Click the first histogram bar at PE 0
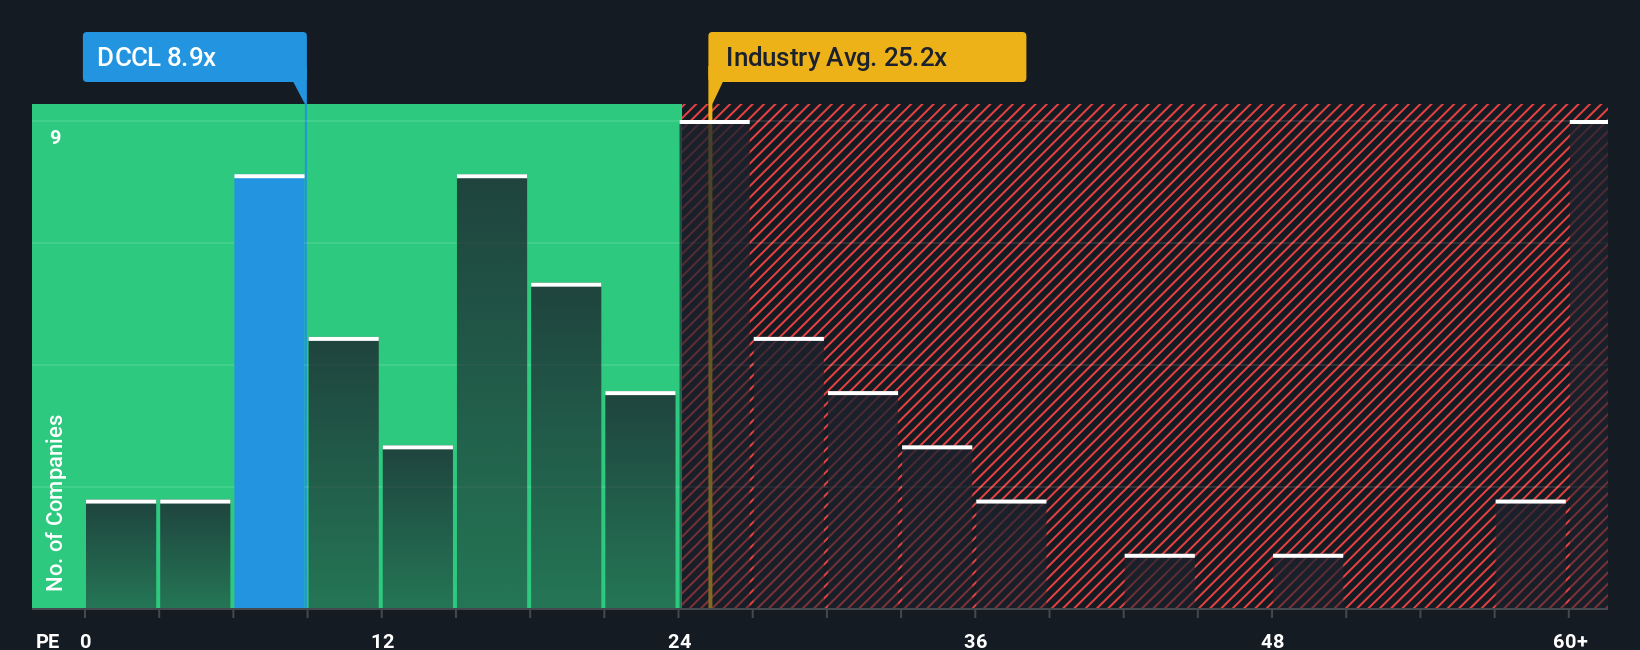1640x650 pixels. [x=121, y=554]
